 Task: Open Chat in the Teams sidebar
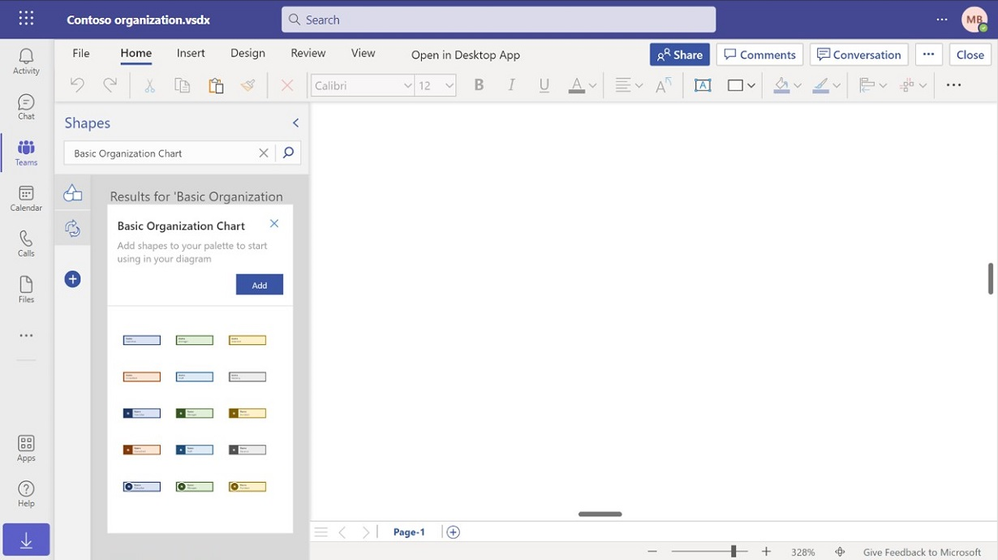pos(26,107)
